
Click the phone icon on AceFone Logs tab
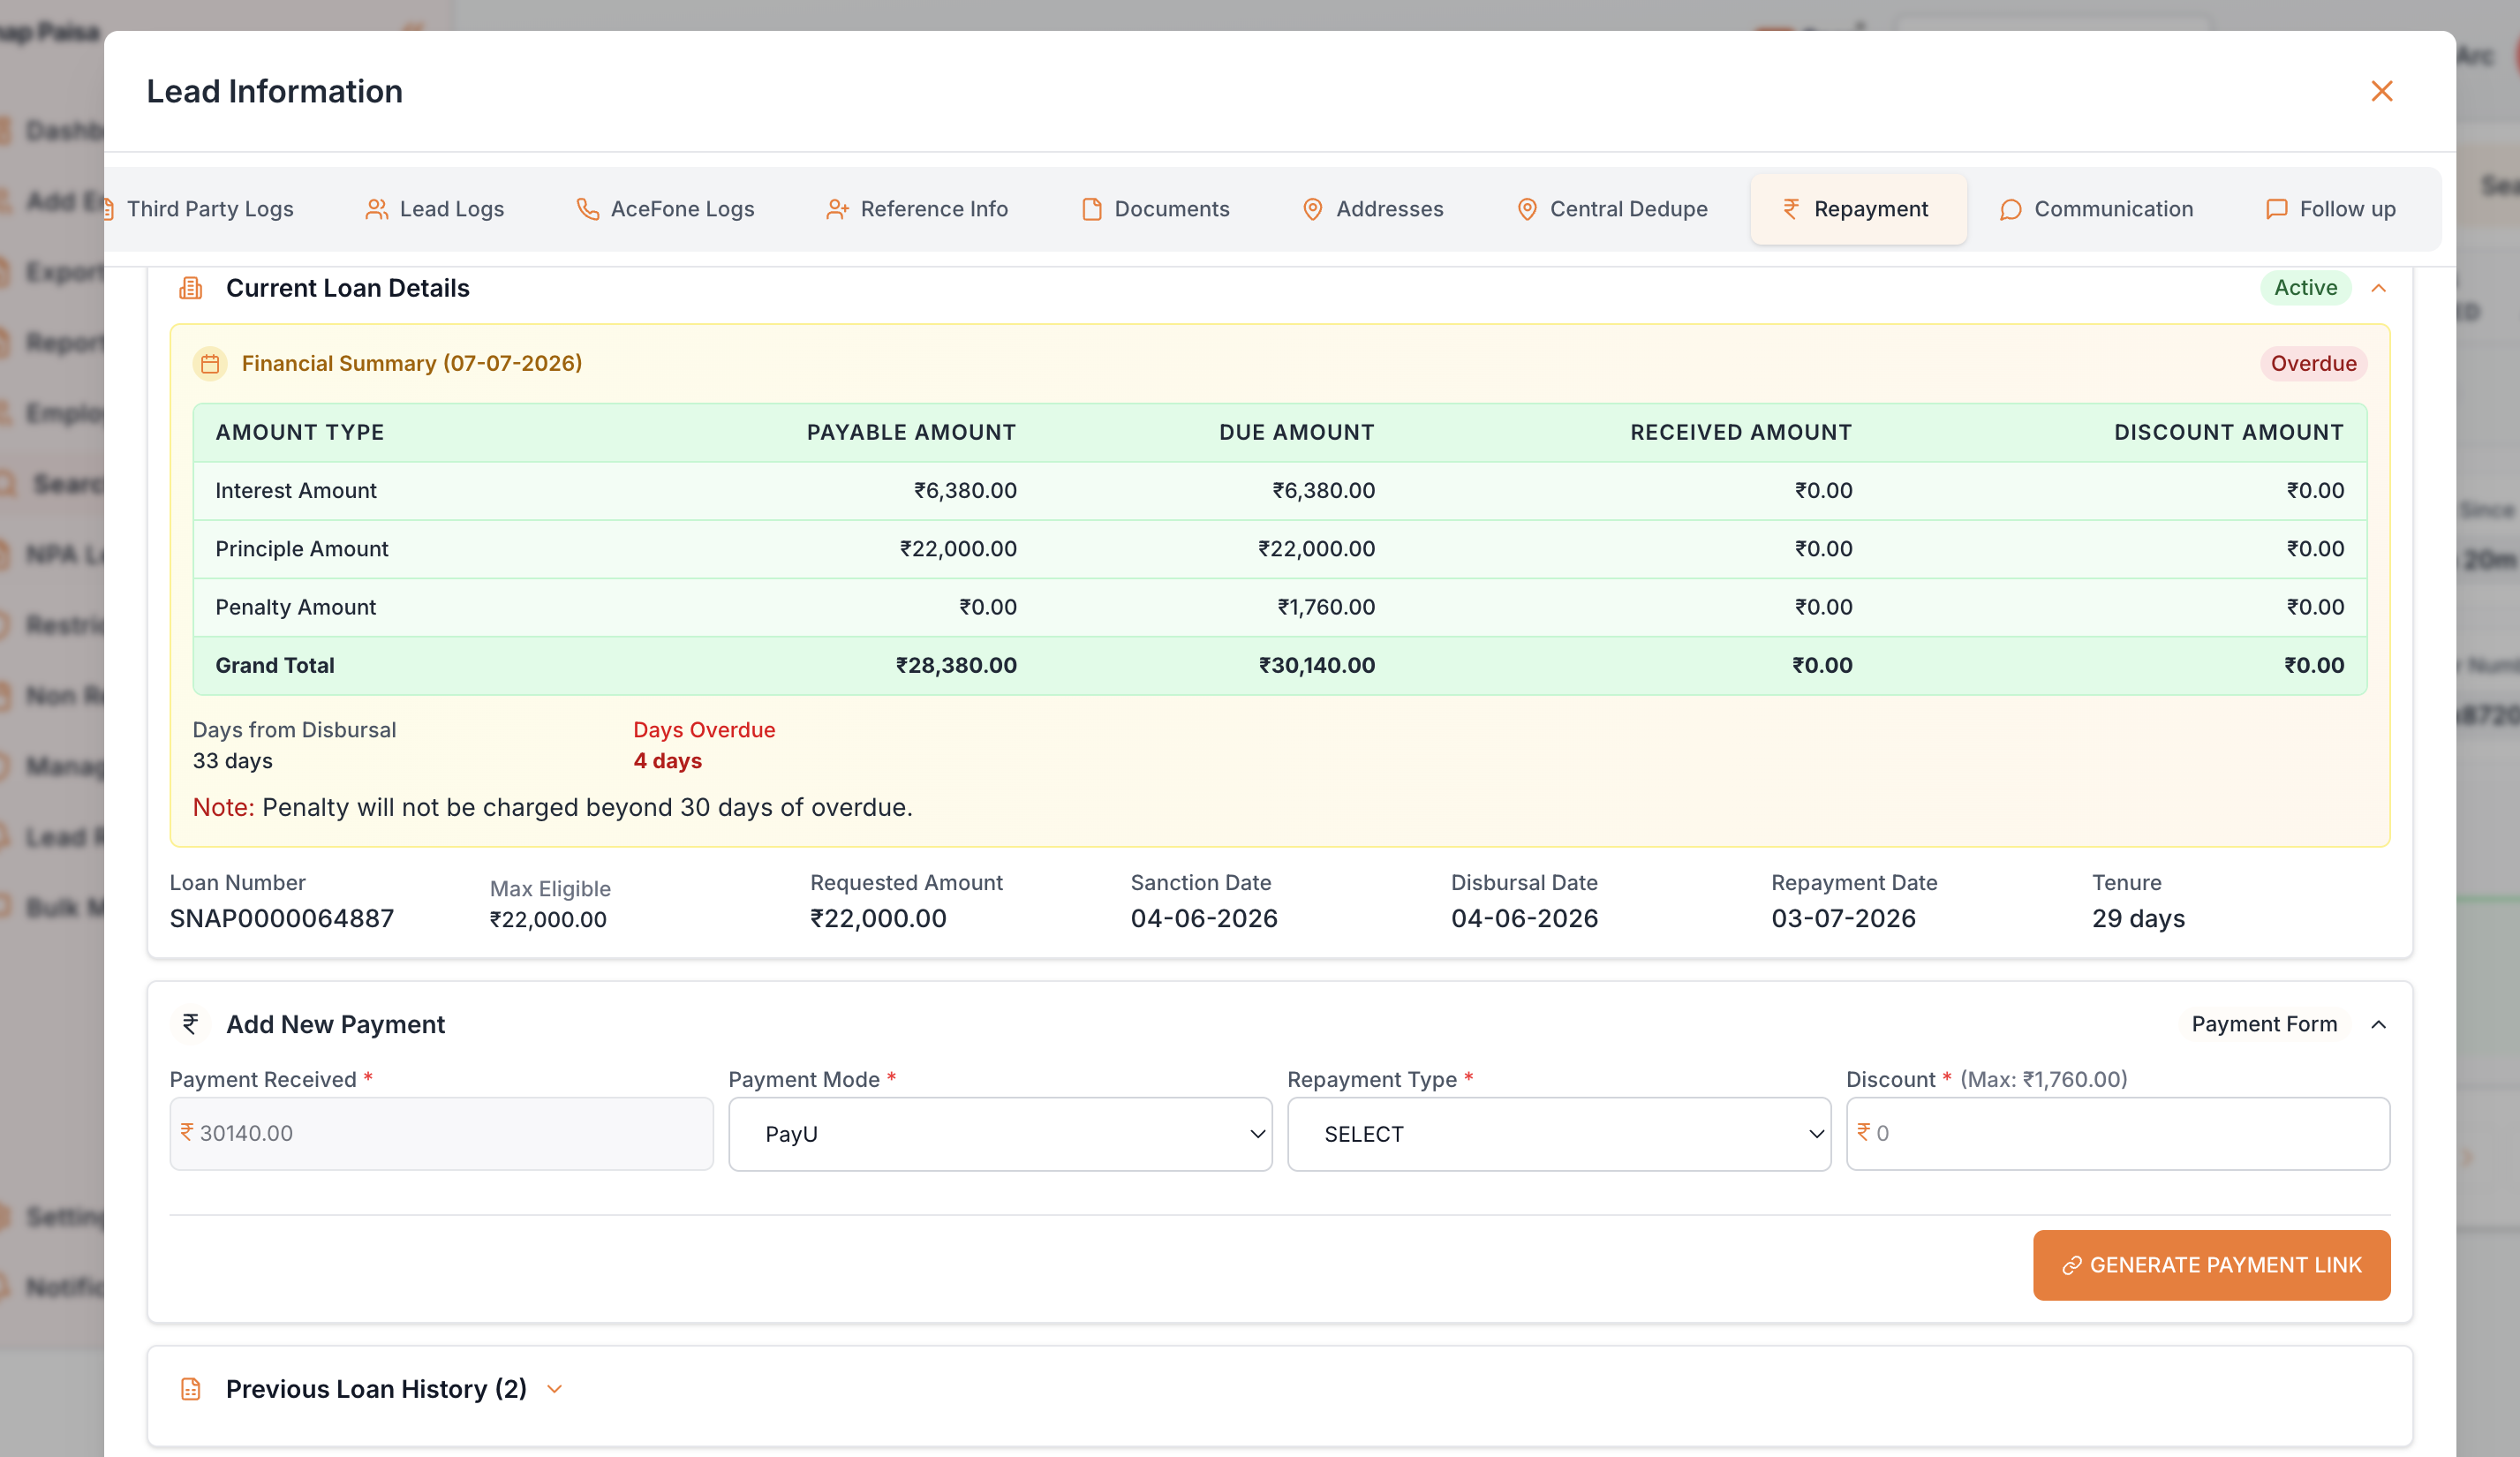click(x=588, y=209)
